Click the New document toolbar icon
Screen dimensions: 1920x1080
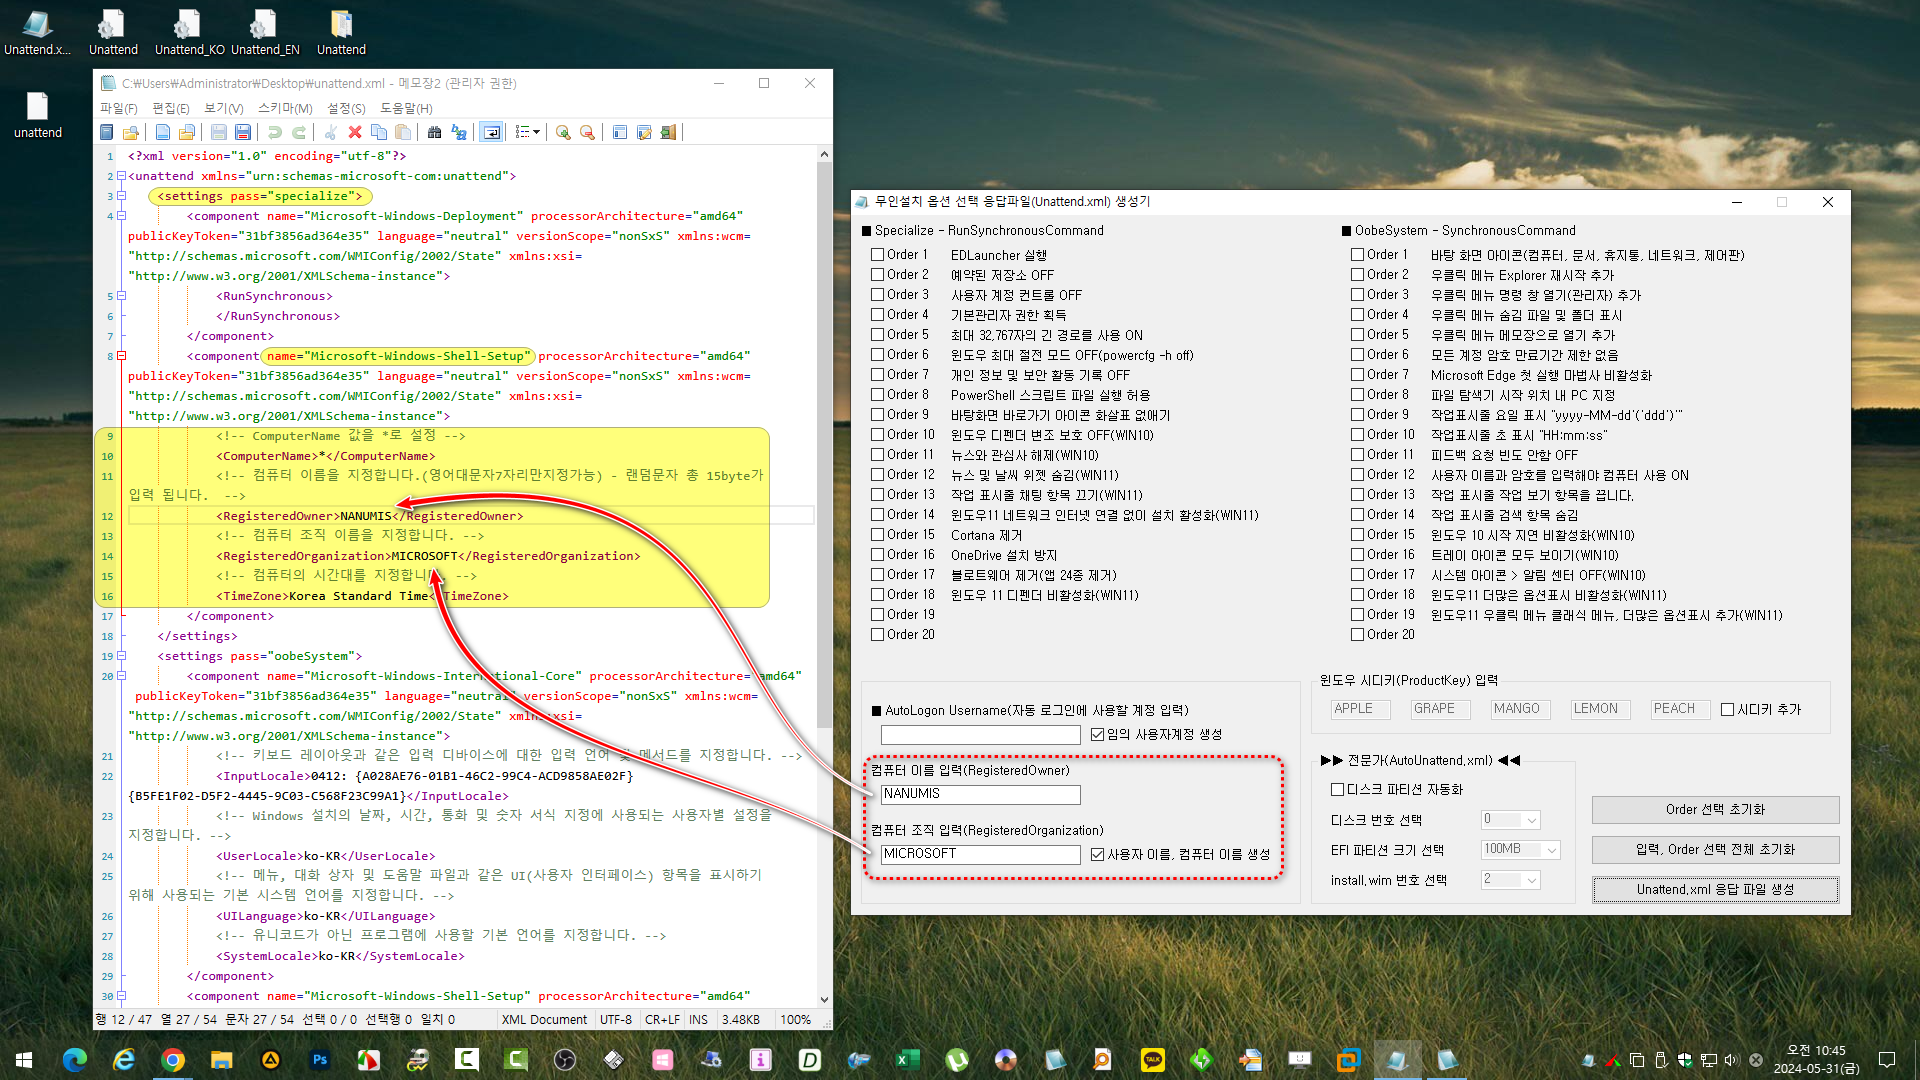[162, 132]
